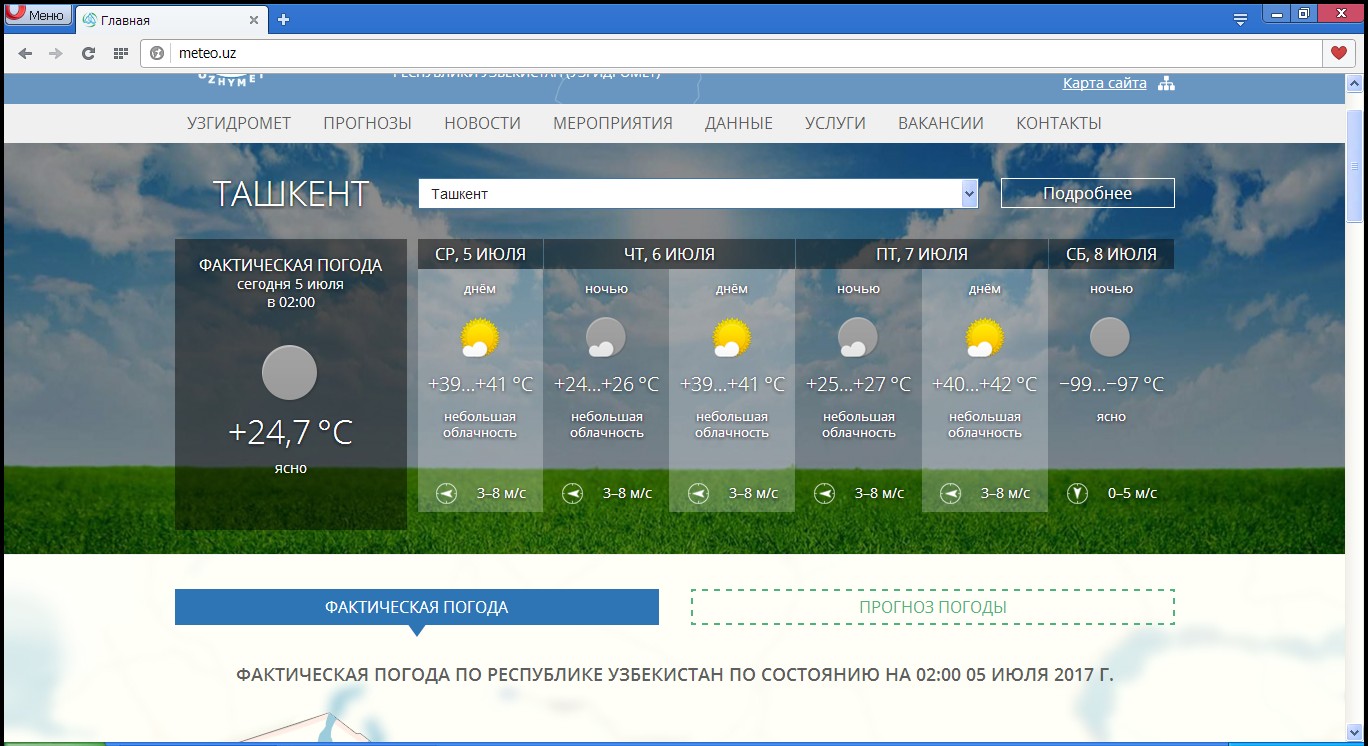Switch to ПРОГНОЗ ПОГОДЫ tab
The image size is (1368, 746).
(932, 607)
